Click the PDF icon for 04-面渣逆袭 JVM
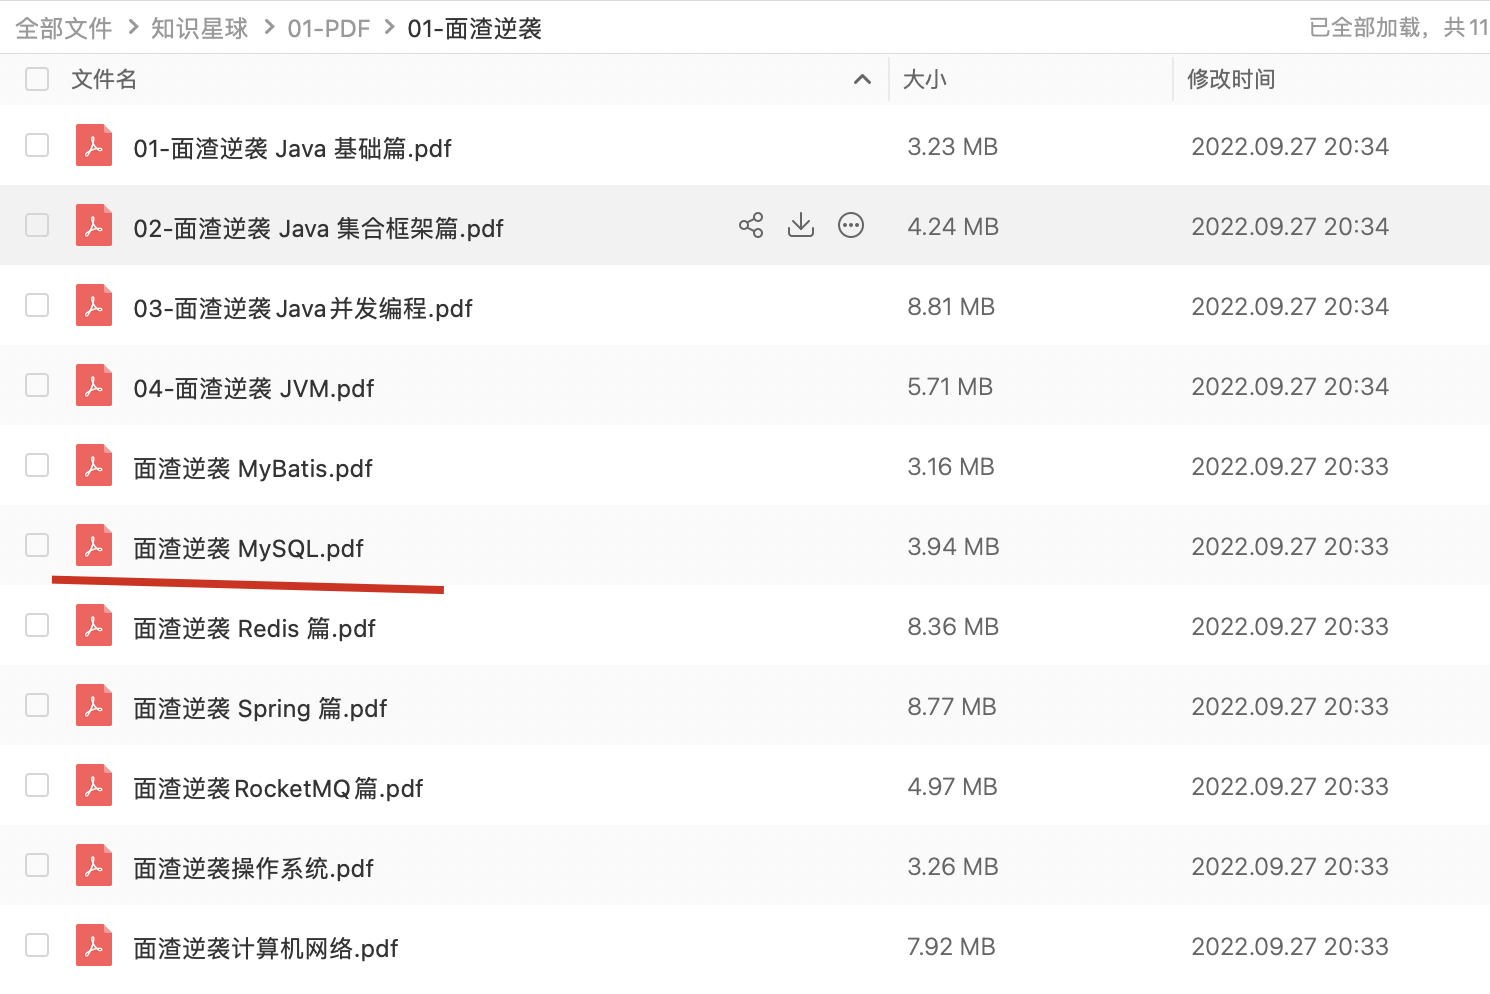 (x=93, y=385)
